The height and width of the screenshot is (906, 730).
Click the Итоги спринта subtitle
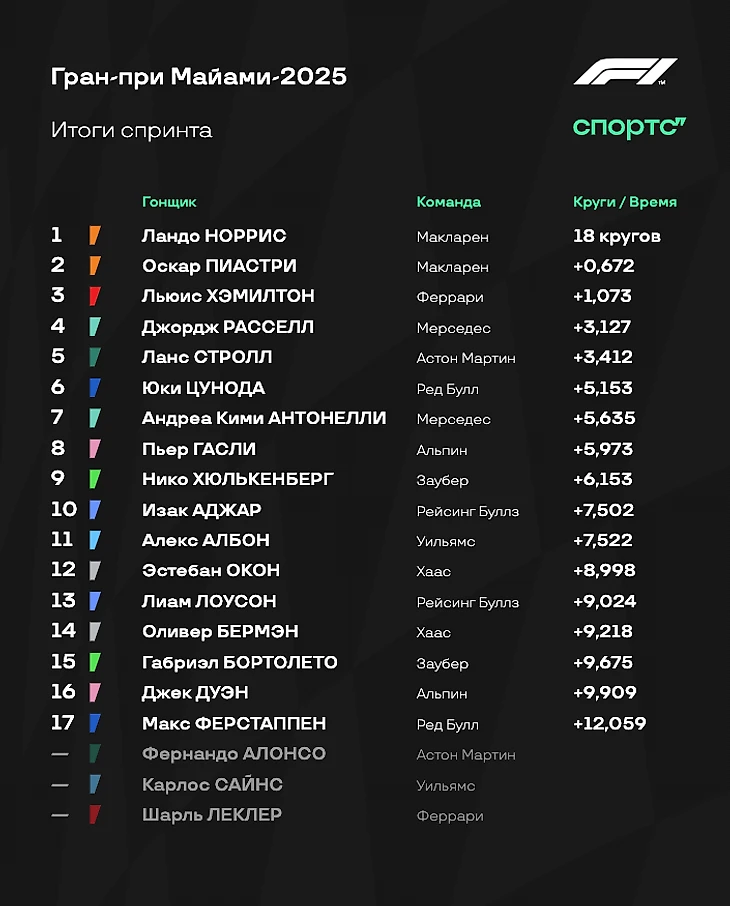(131, 130)
